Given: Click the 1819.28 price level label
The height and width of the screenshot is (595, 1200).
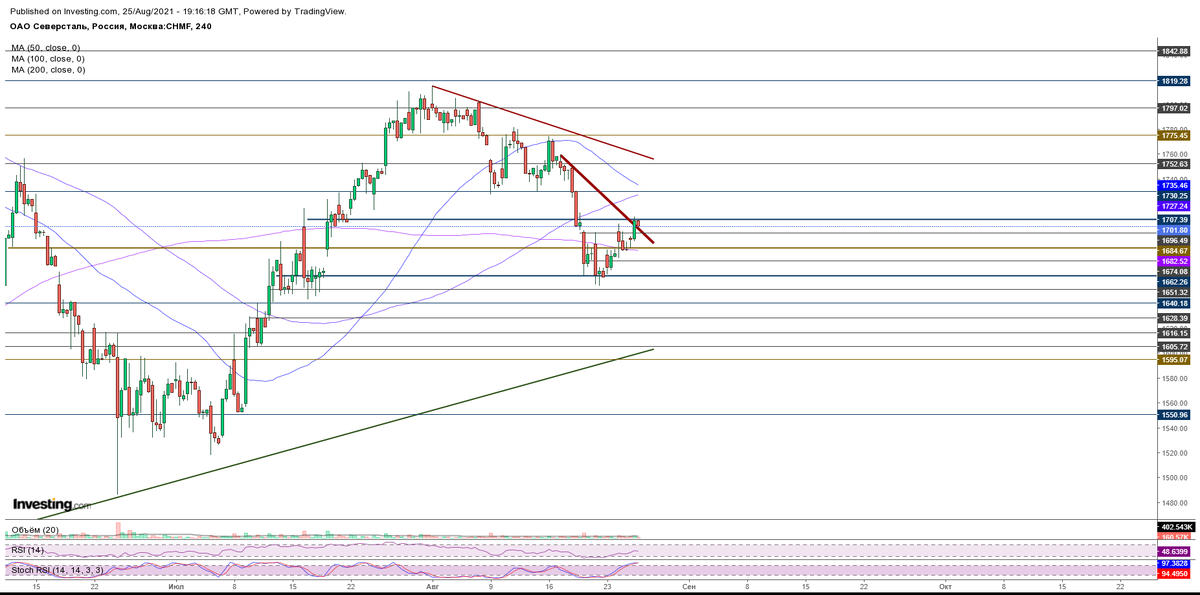Looking at the screenshot, I should 1174,80.
